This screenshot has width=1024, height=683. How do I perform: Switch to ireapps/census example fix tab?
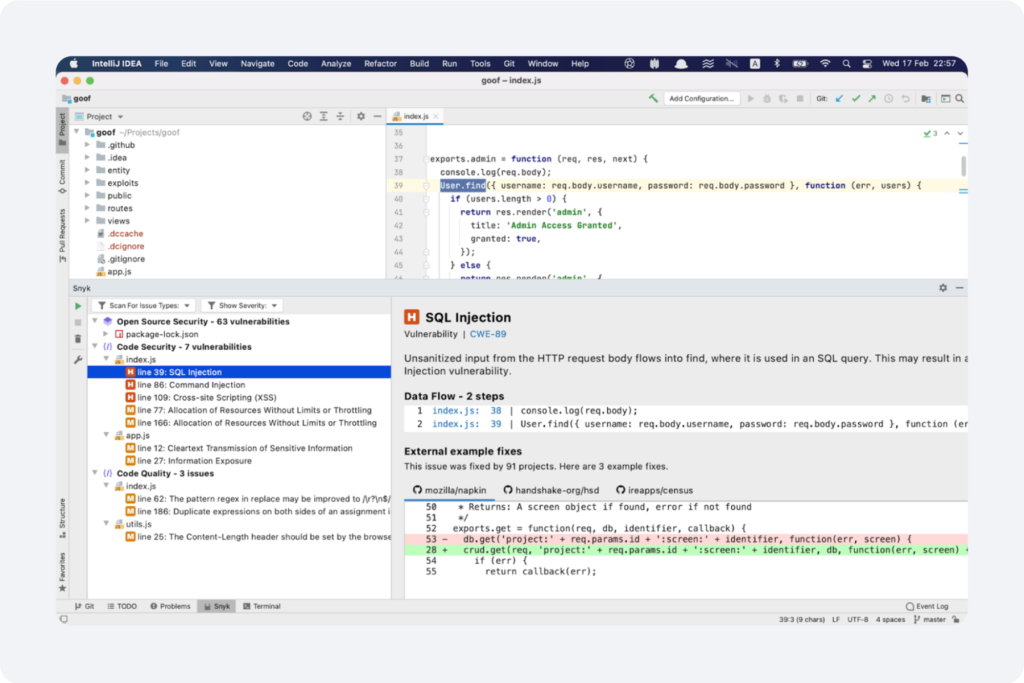(x=654, y=490)
